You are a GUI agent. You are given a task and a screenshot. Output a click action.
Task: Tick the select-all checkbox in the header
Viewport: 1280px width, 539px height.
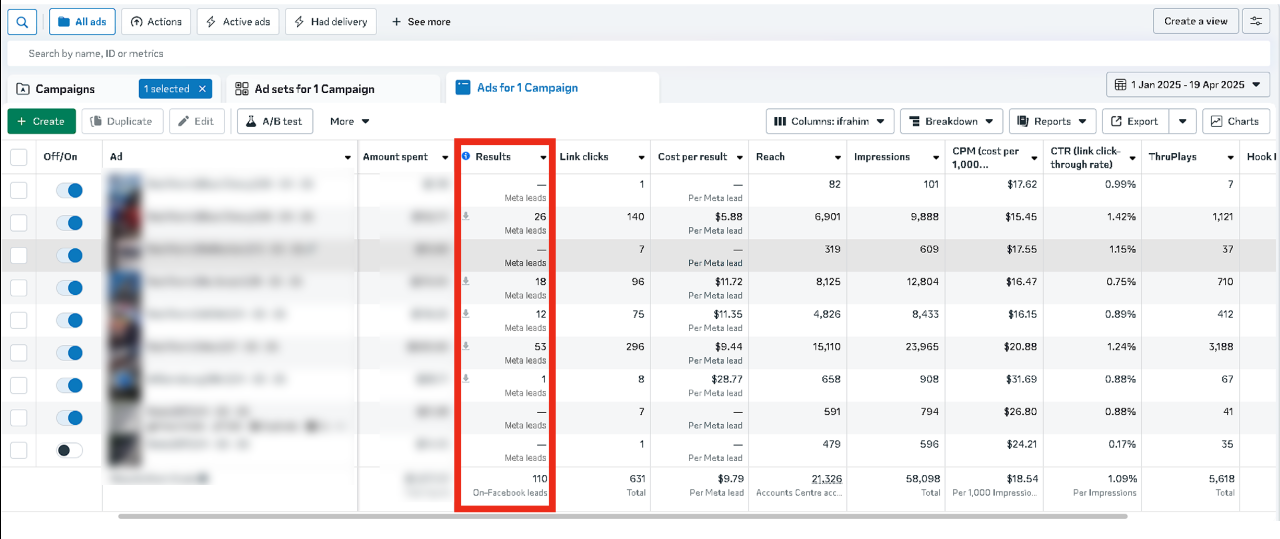(x=19, y=157)
